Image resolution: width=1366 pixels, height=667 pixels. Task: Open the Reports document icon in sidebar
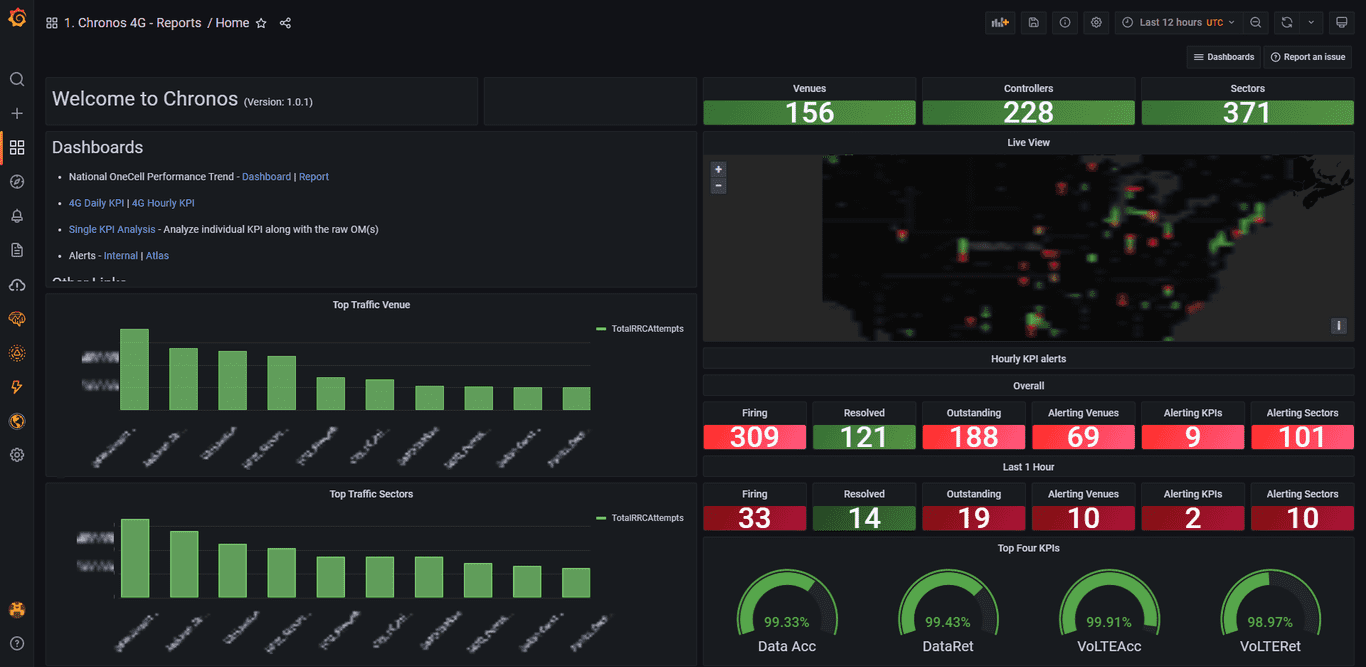(x=16, y=249)
